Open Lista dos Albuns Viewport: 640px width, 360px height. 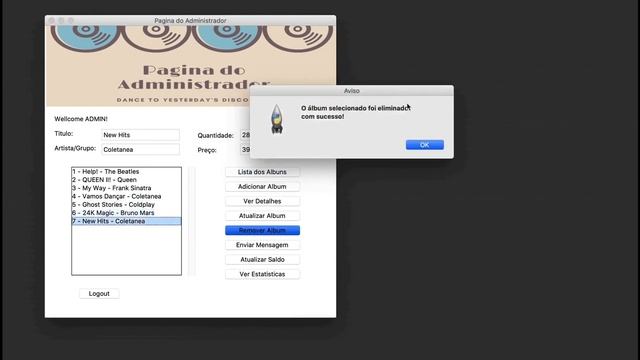pos(262,172)
